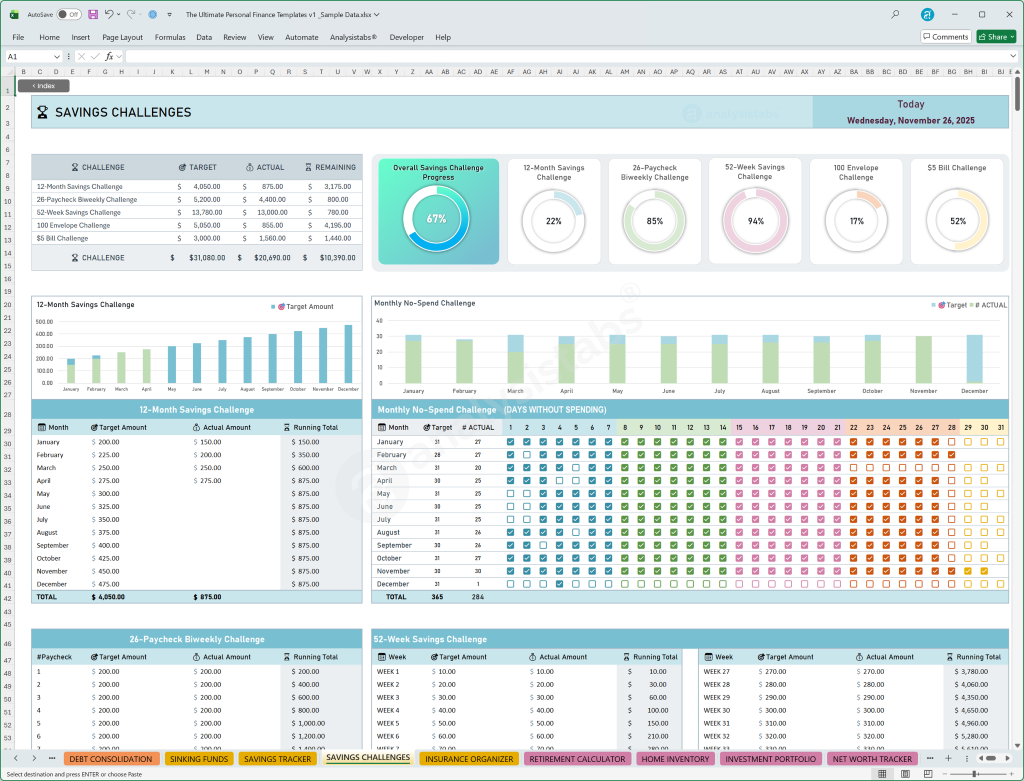
Task: Click the Index back button
Action: pyautogui.click(x=43, y=86)
